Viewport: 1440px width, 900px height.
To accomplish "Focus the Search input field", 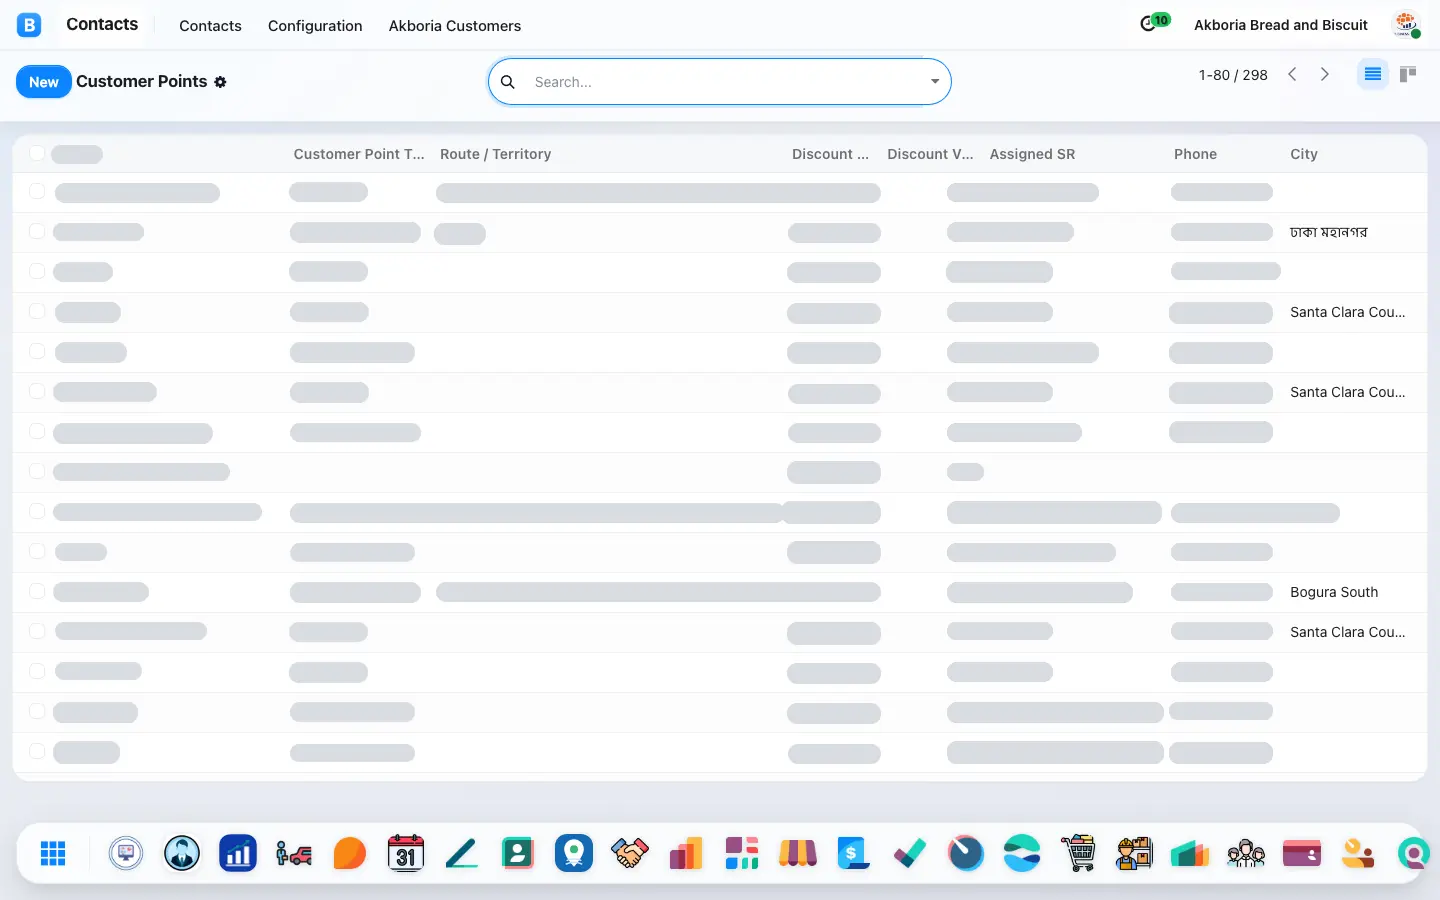I will tap(727, 82).
